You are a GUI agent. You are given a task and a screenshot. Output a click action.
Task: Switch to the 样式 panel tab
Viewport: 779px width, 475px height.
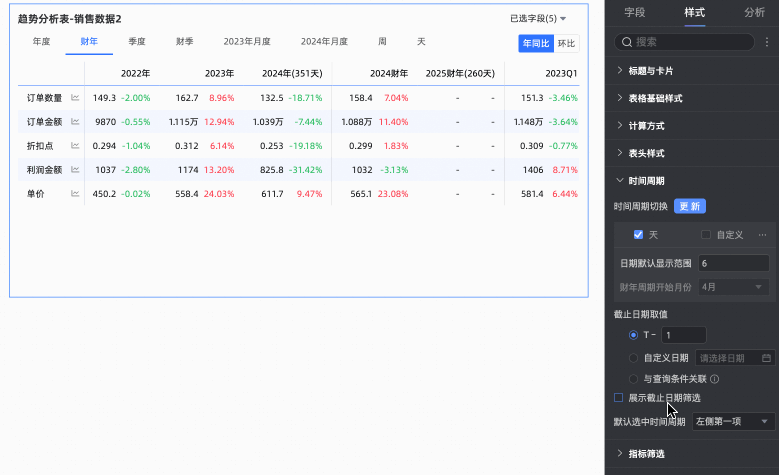694,13
